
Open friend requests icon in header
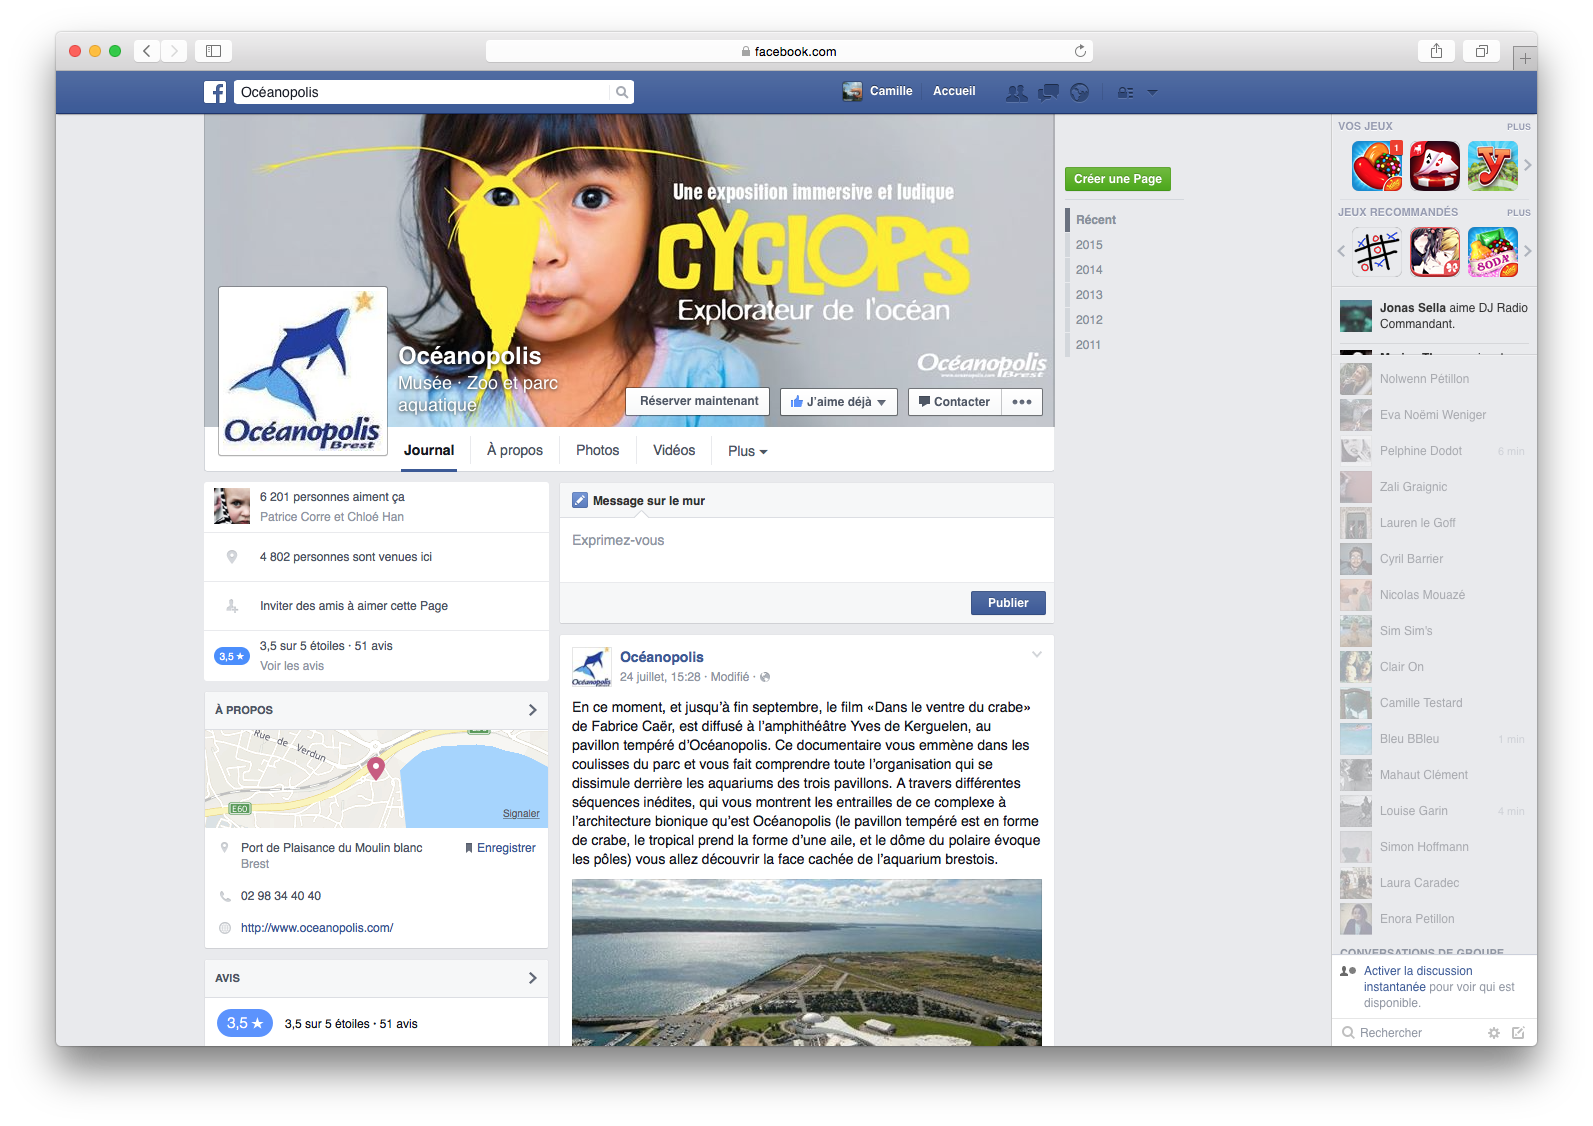[x=1016, y=92]
